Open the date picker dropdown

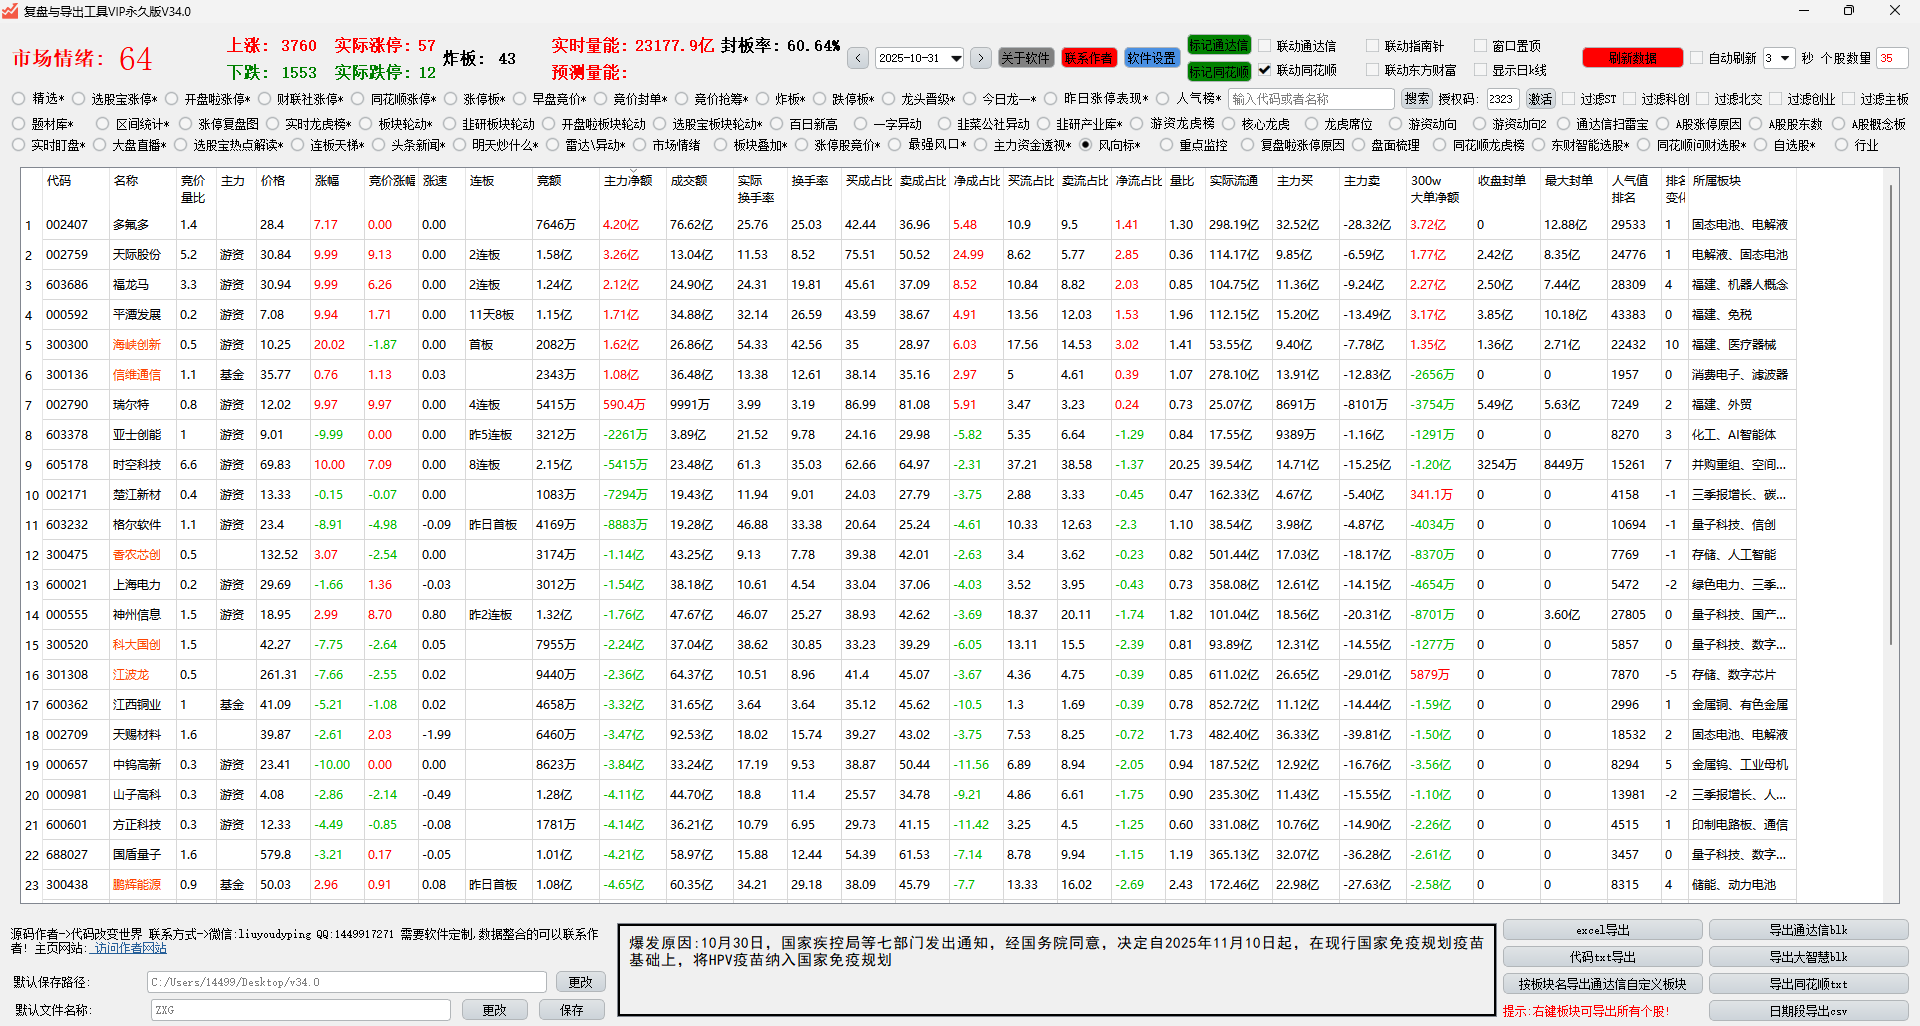point(956,58)
